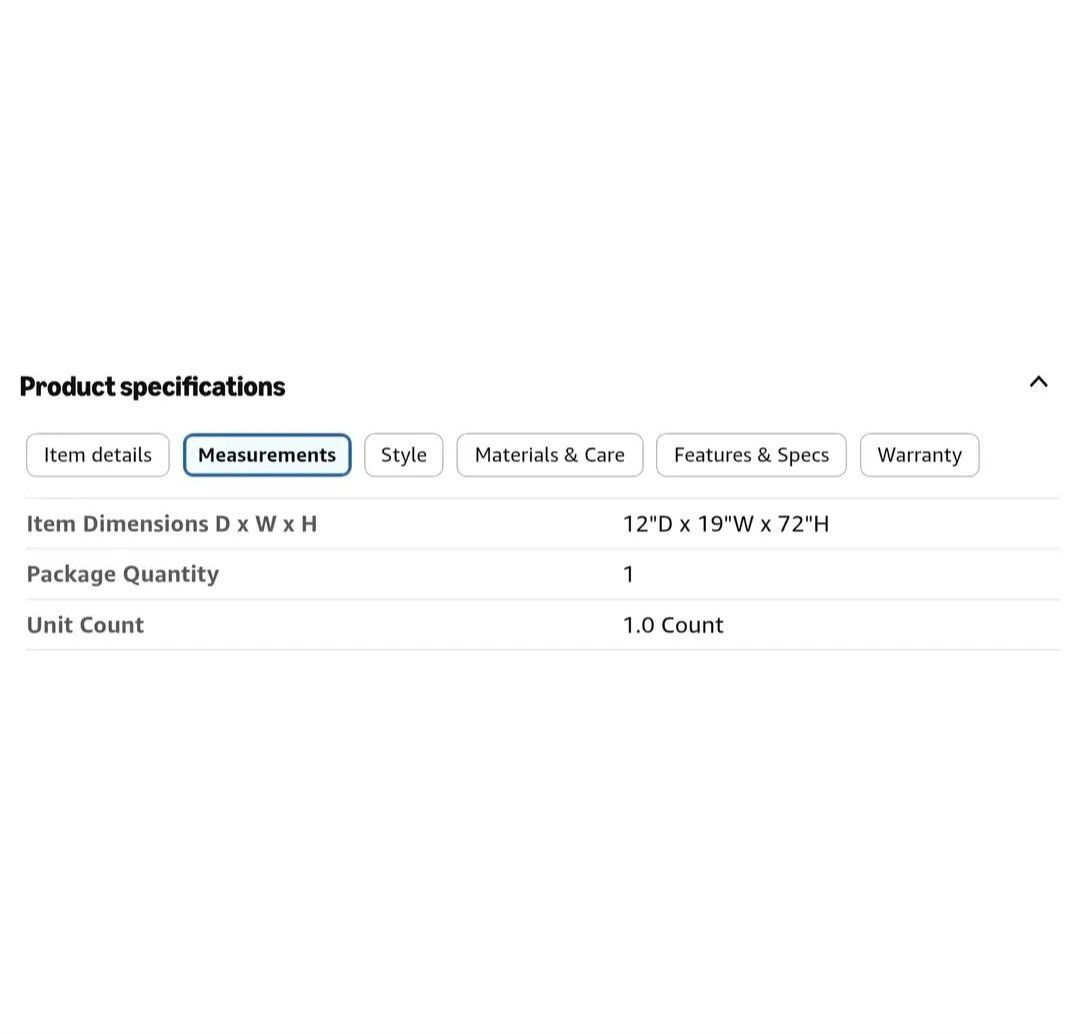The height and width of the screenshot is (1034, 1080).
Task: Click the word specifications in the heading
Action: pos(203,387)
